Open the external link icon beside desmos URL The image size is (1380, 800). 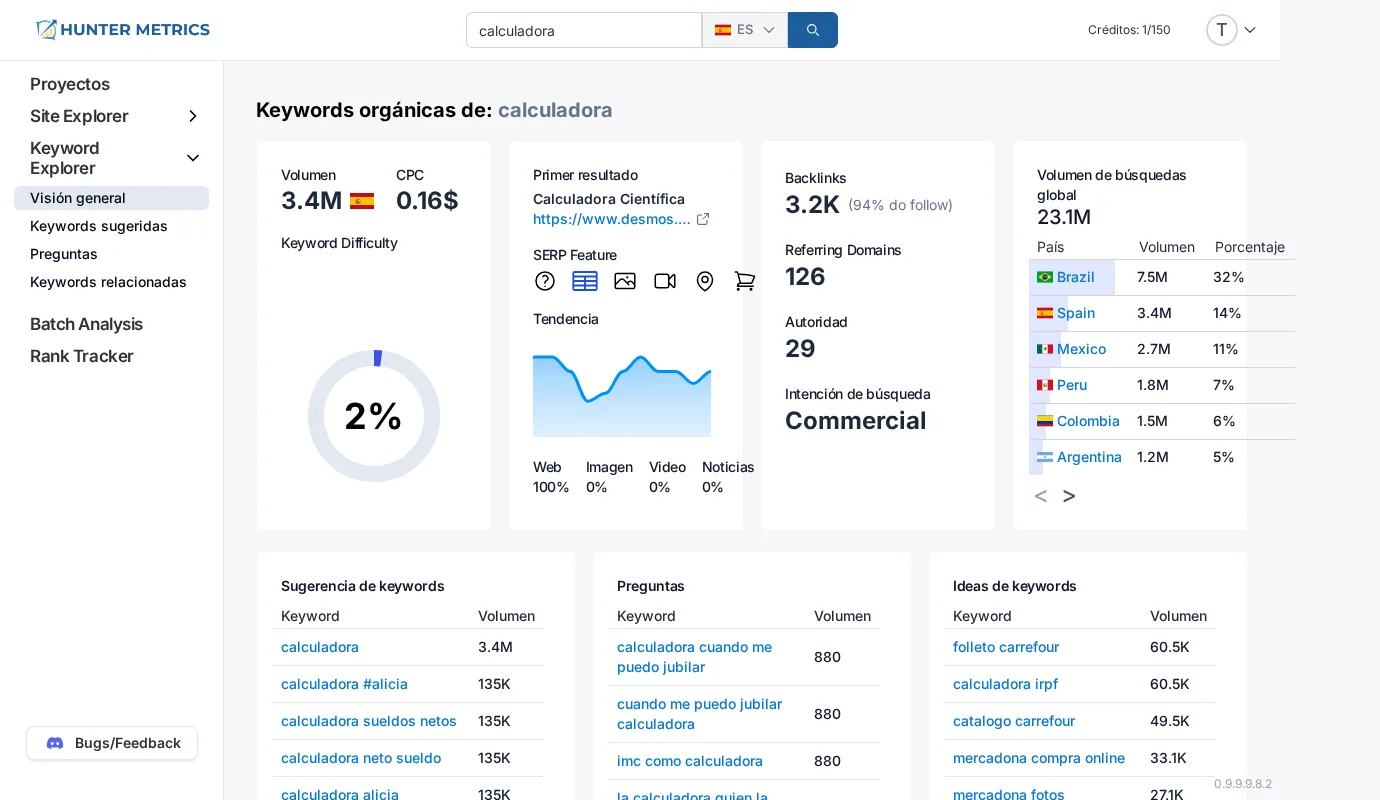(703, 219)
